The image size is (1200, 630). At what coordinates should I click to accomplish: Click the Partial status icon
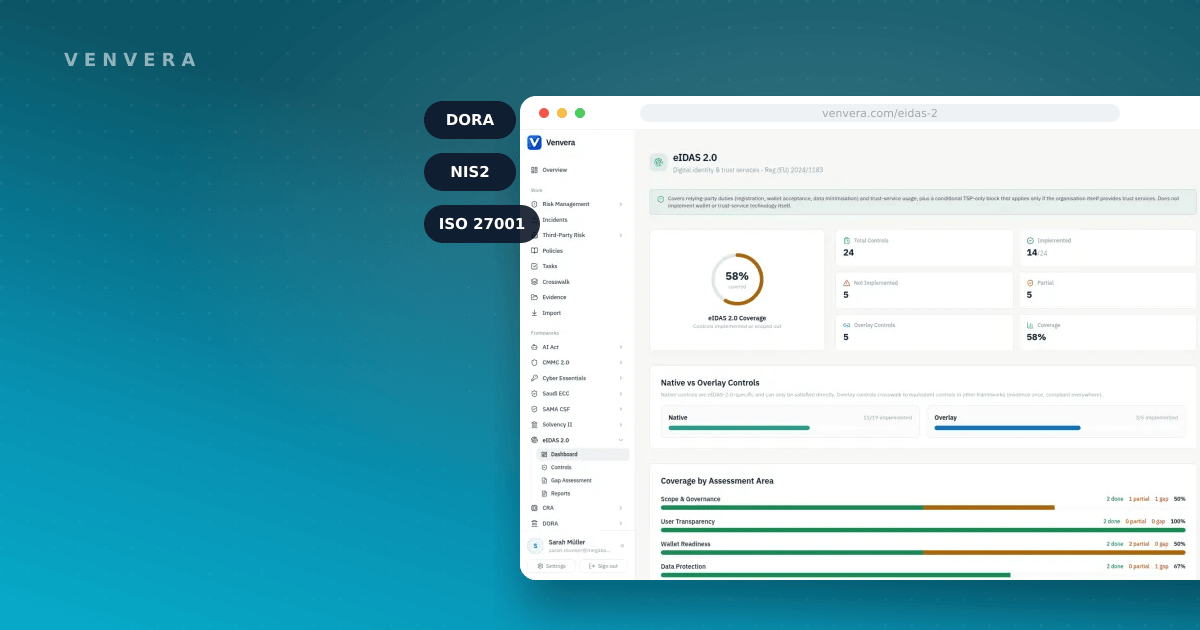tap(1030, 283)
